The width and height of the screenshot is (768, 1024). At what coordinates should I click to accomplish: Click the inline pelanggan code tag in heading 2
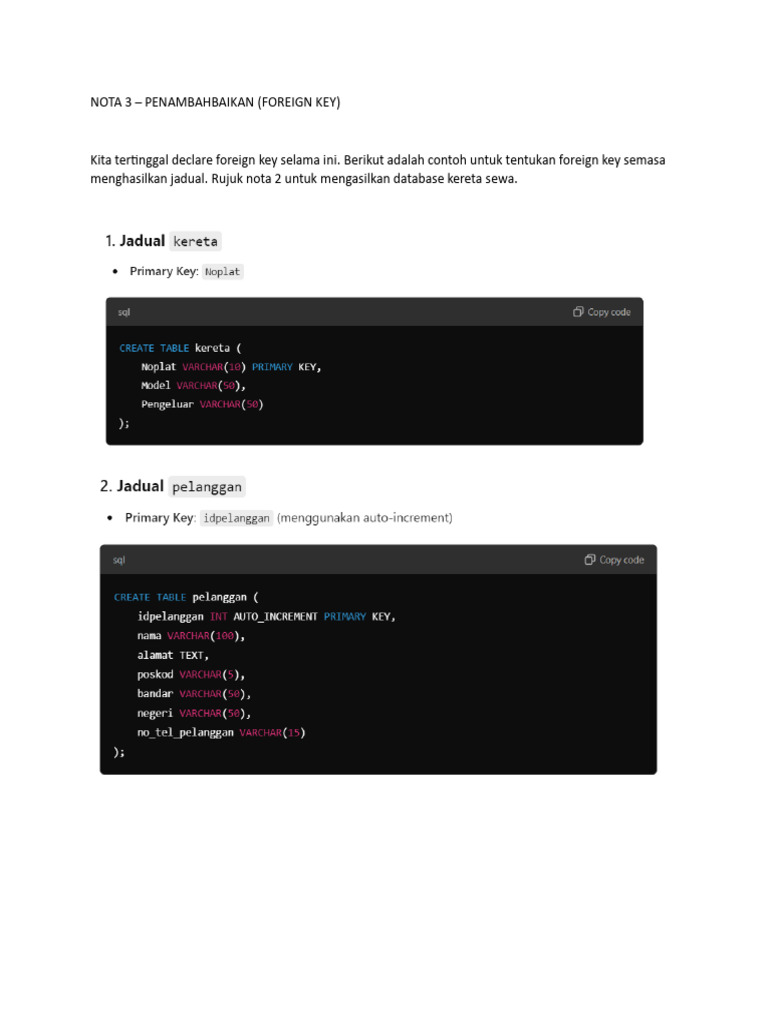(x=207, y=487)
